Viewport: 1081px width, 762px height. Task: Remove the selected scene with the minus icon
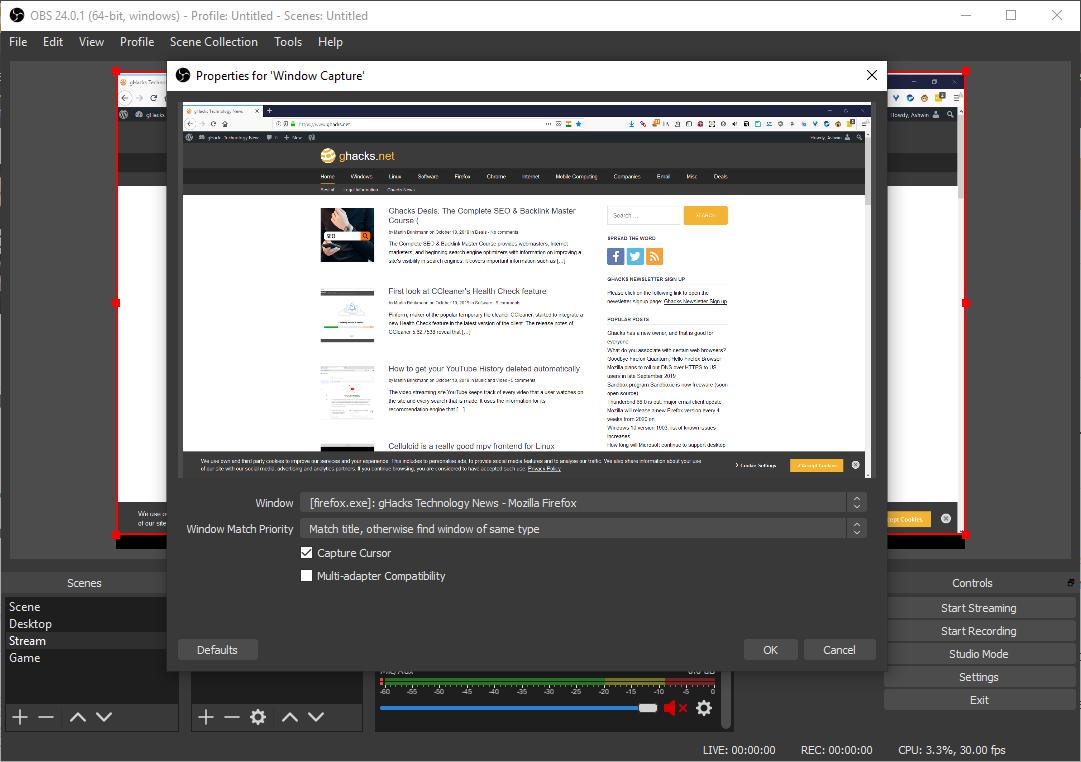(x=46, y=717)
